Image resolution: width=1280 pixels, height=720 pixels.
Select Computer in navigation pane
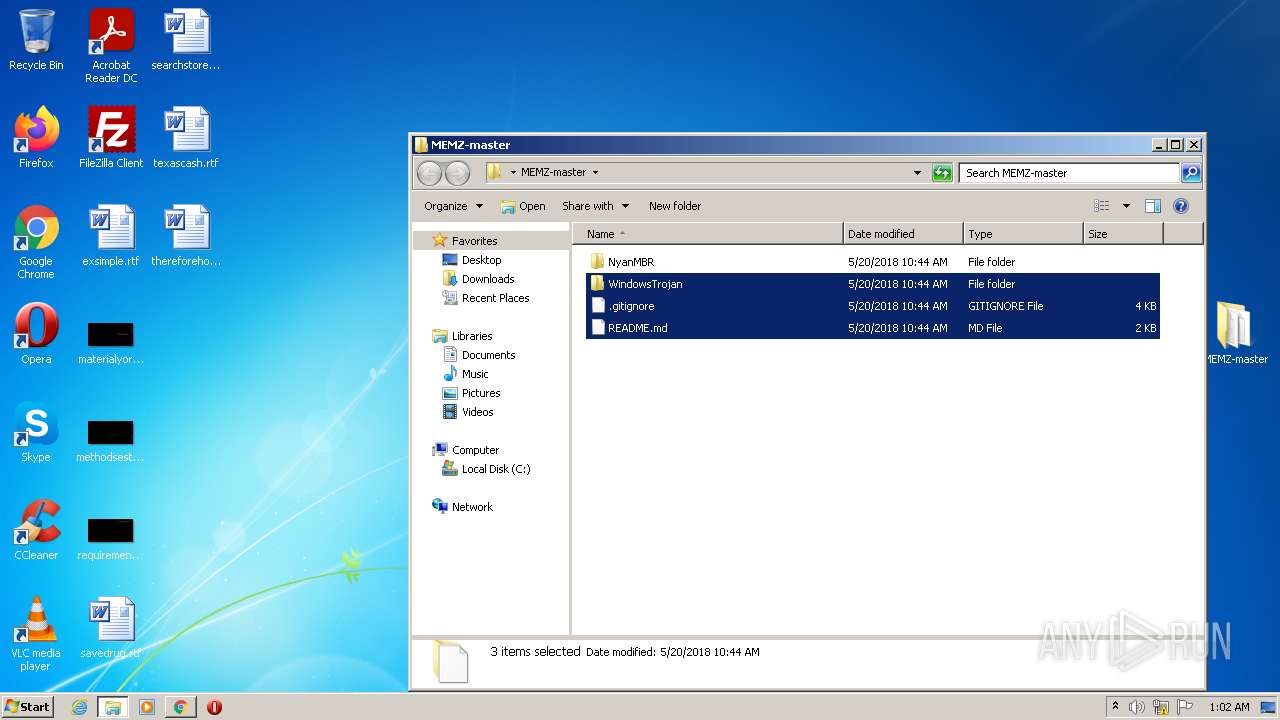pos(475,450)
